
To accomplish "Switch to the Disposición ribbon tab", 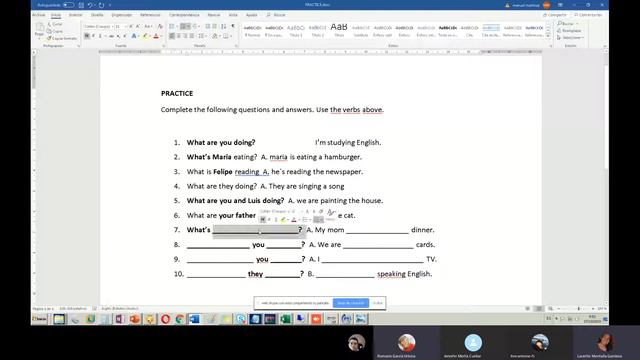I will [x=122, y=15].
